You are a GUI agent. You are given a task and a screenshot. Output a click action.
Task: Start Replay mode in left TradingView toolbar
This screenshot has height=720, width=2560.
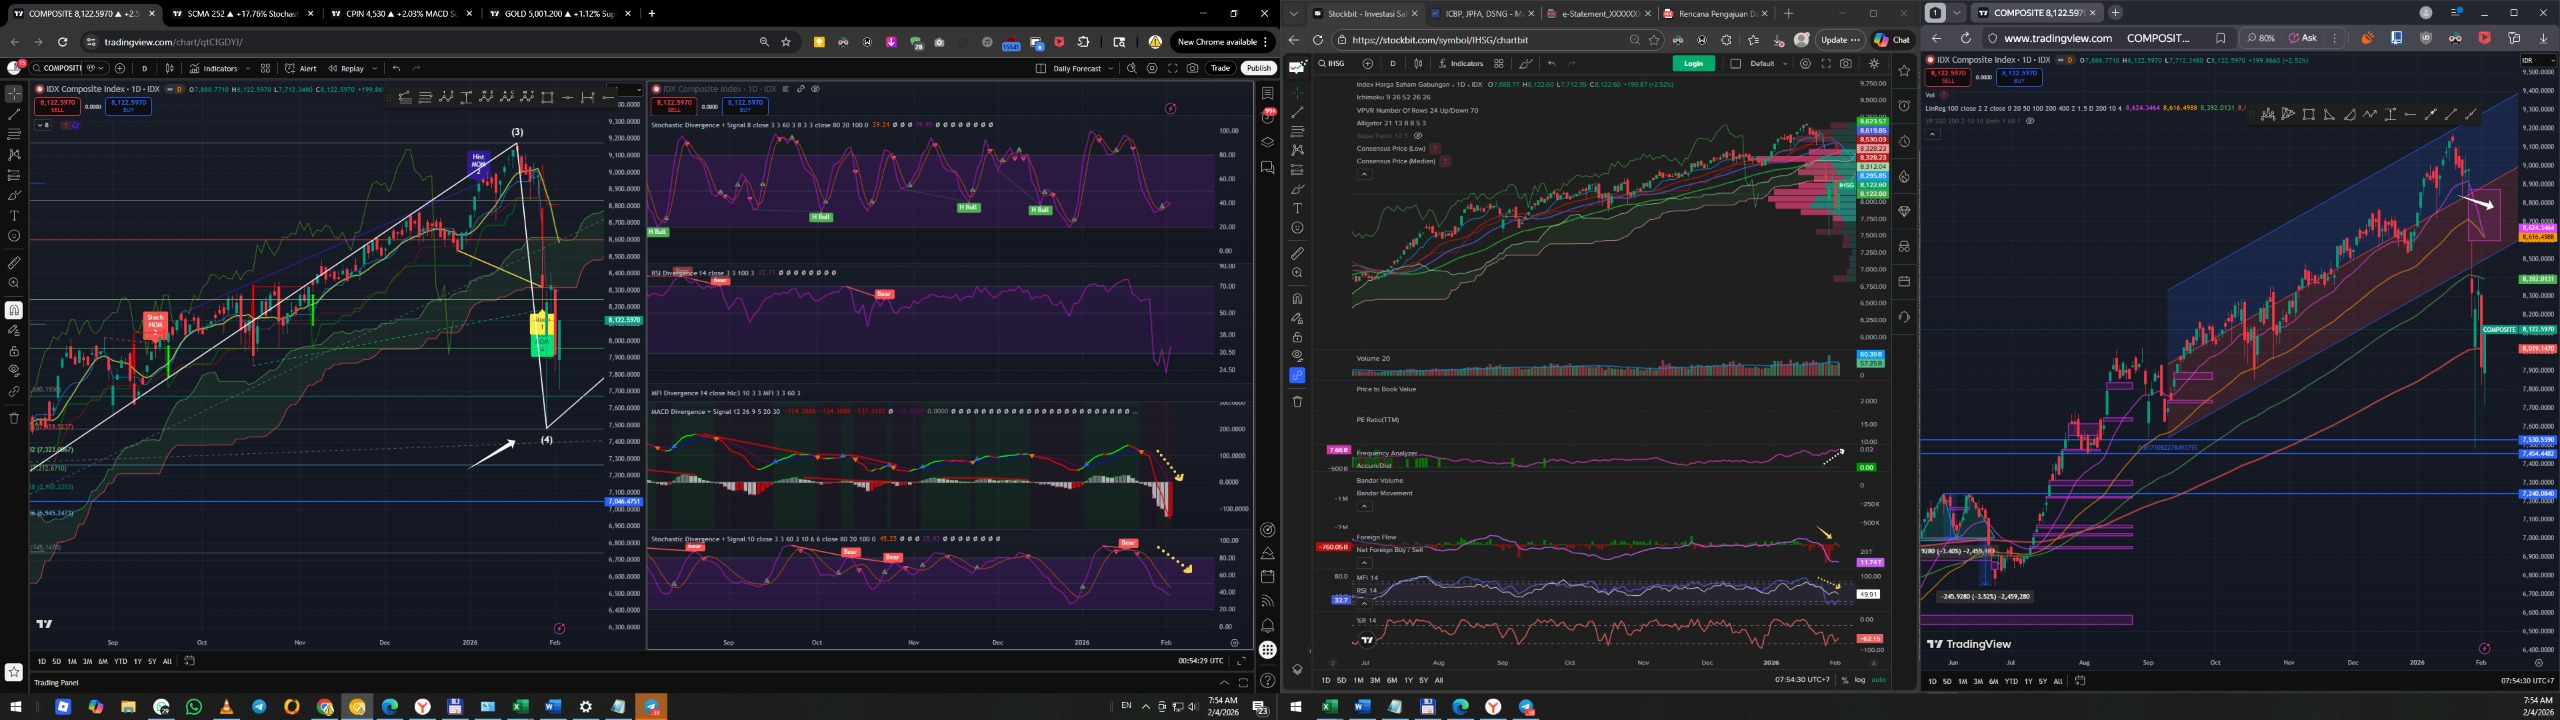[346, 68]
